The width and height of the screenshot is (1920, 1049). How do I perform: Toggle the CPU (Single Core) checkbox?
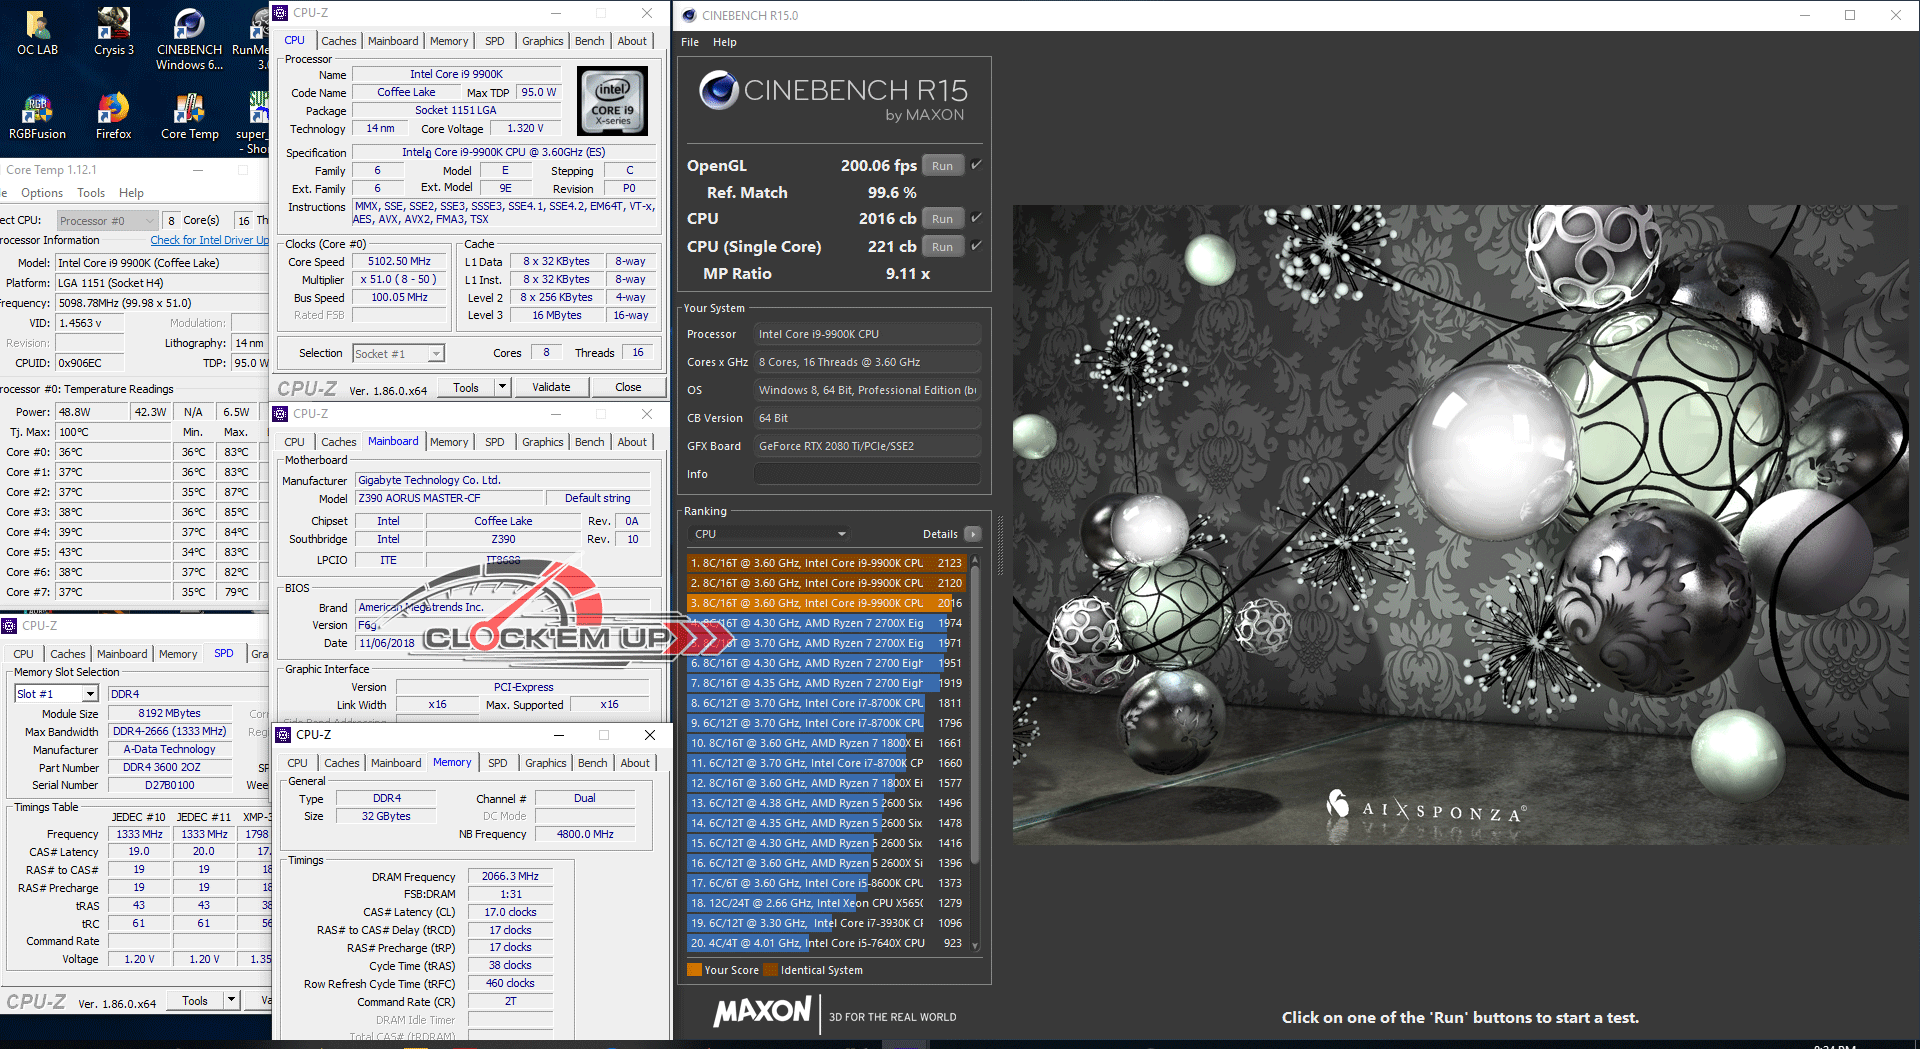(976, 246)
